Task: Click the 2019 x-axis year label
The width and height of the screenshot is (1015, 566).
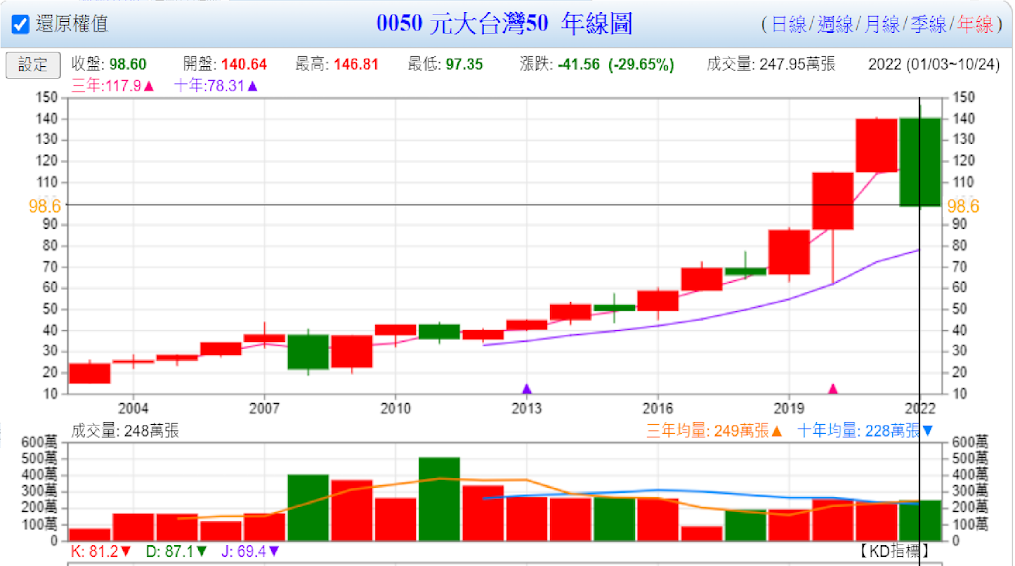Action: click(789, 408)
